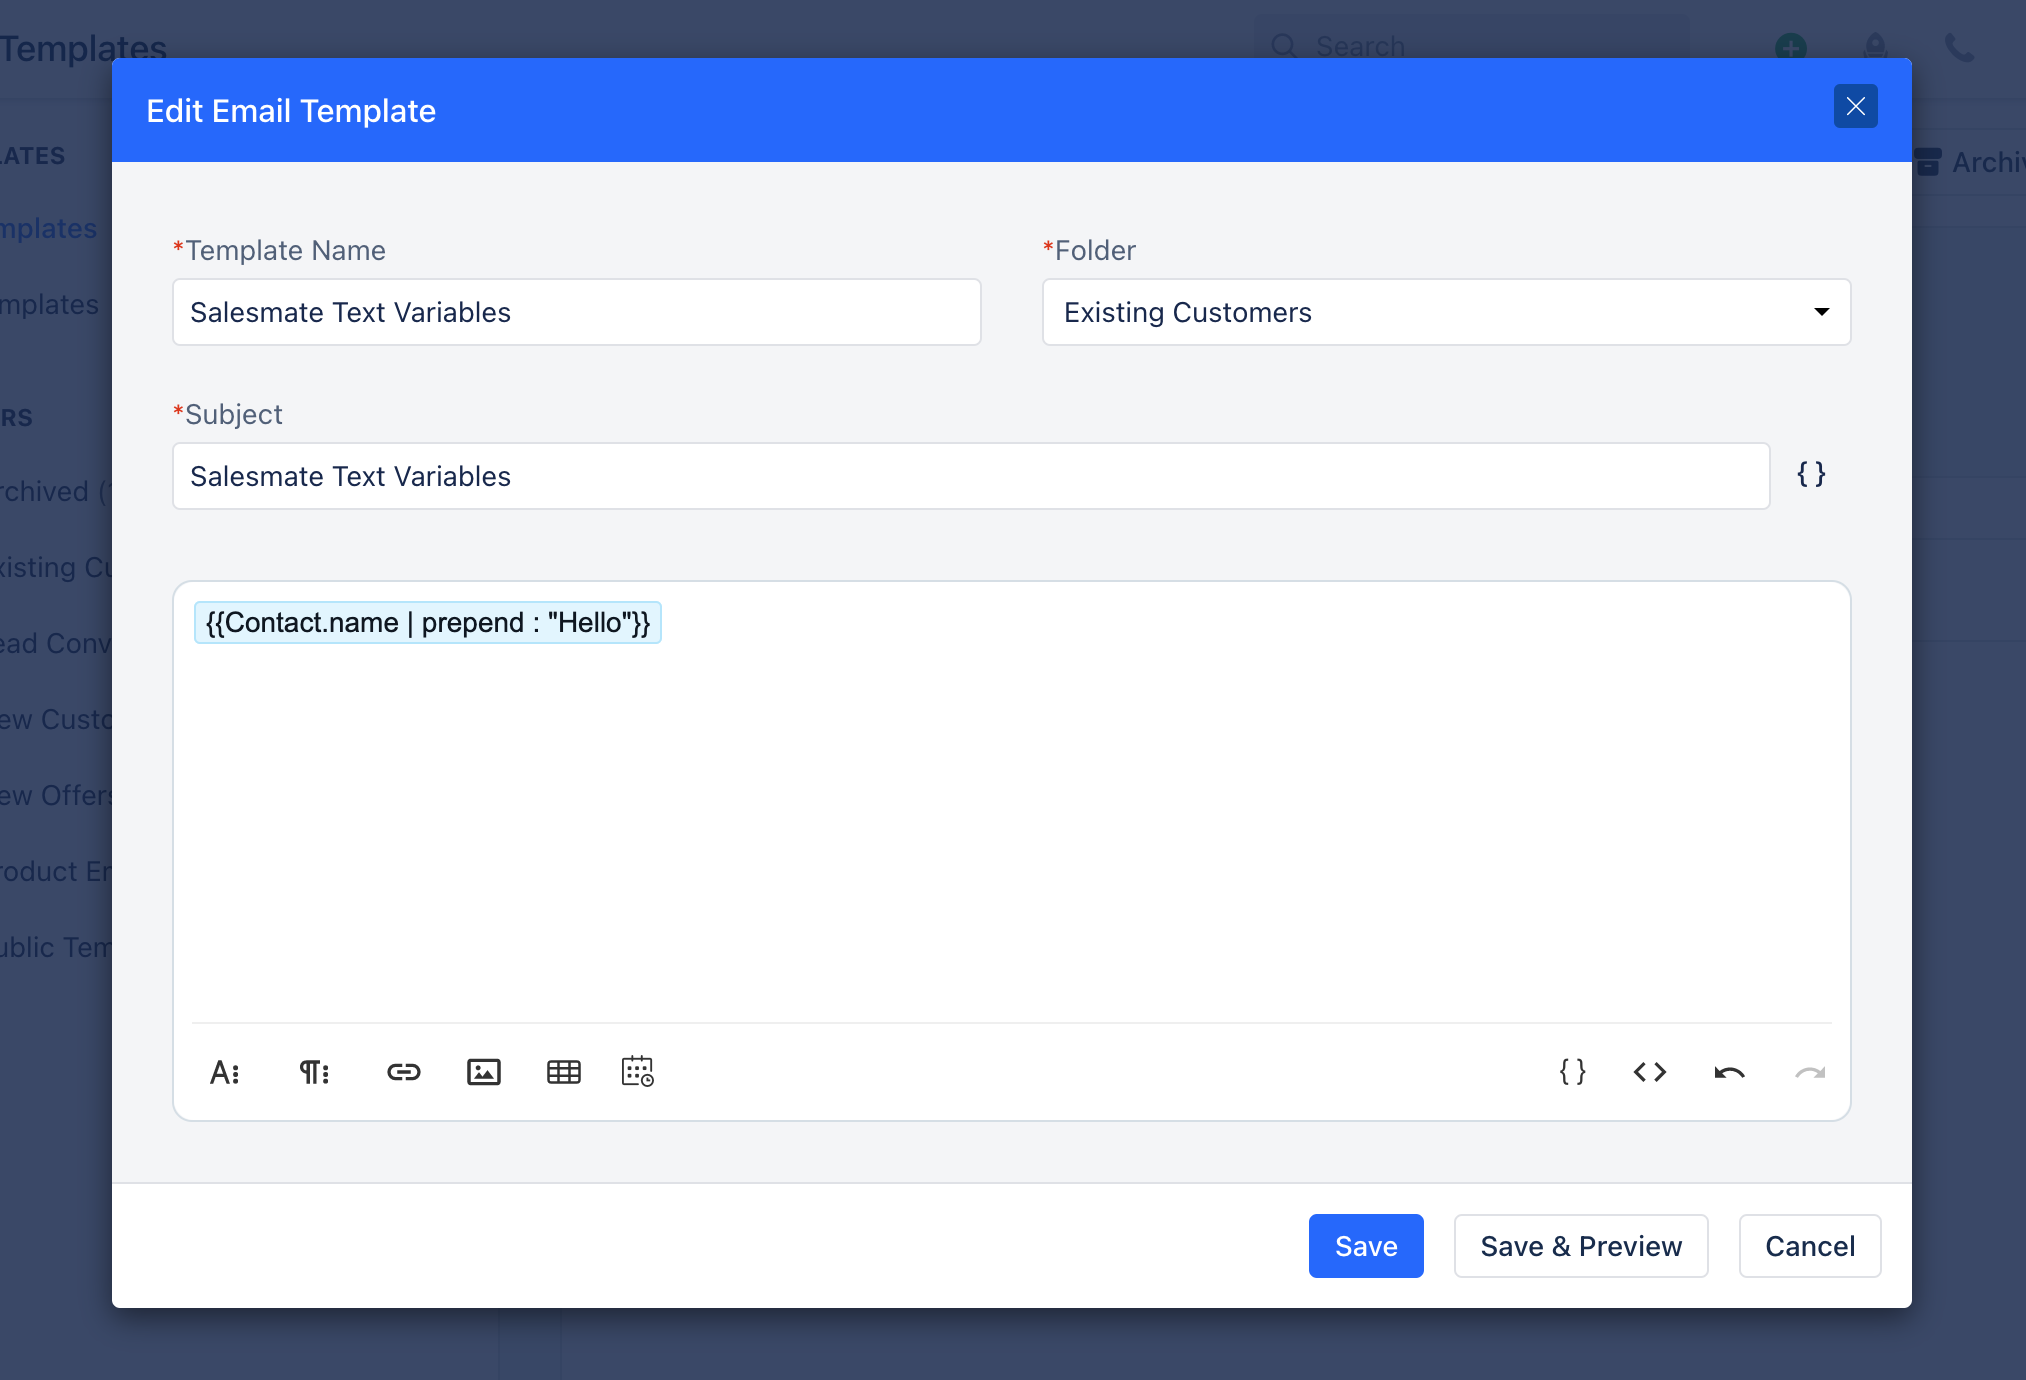
Task: Open the font formatting options in the editor toolbar
Action: (225, 1072)
